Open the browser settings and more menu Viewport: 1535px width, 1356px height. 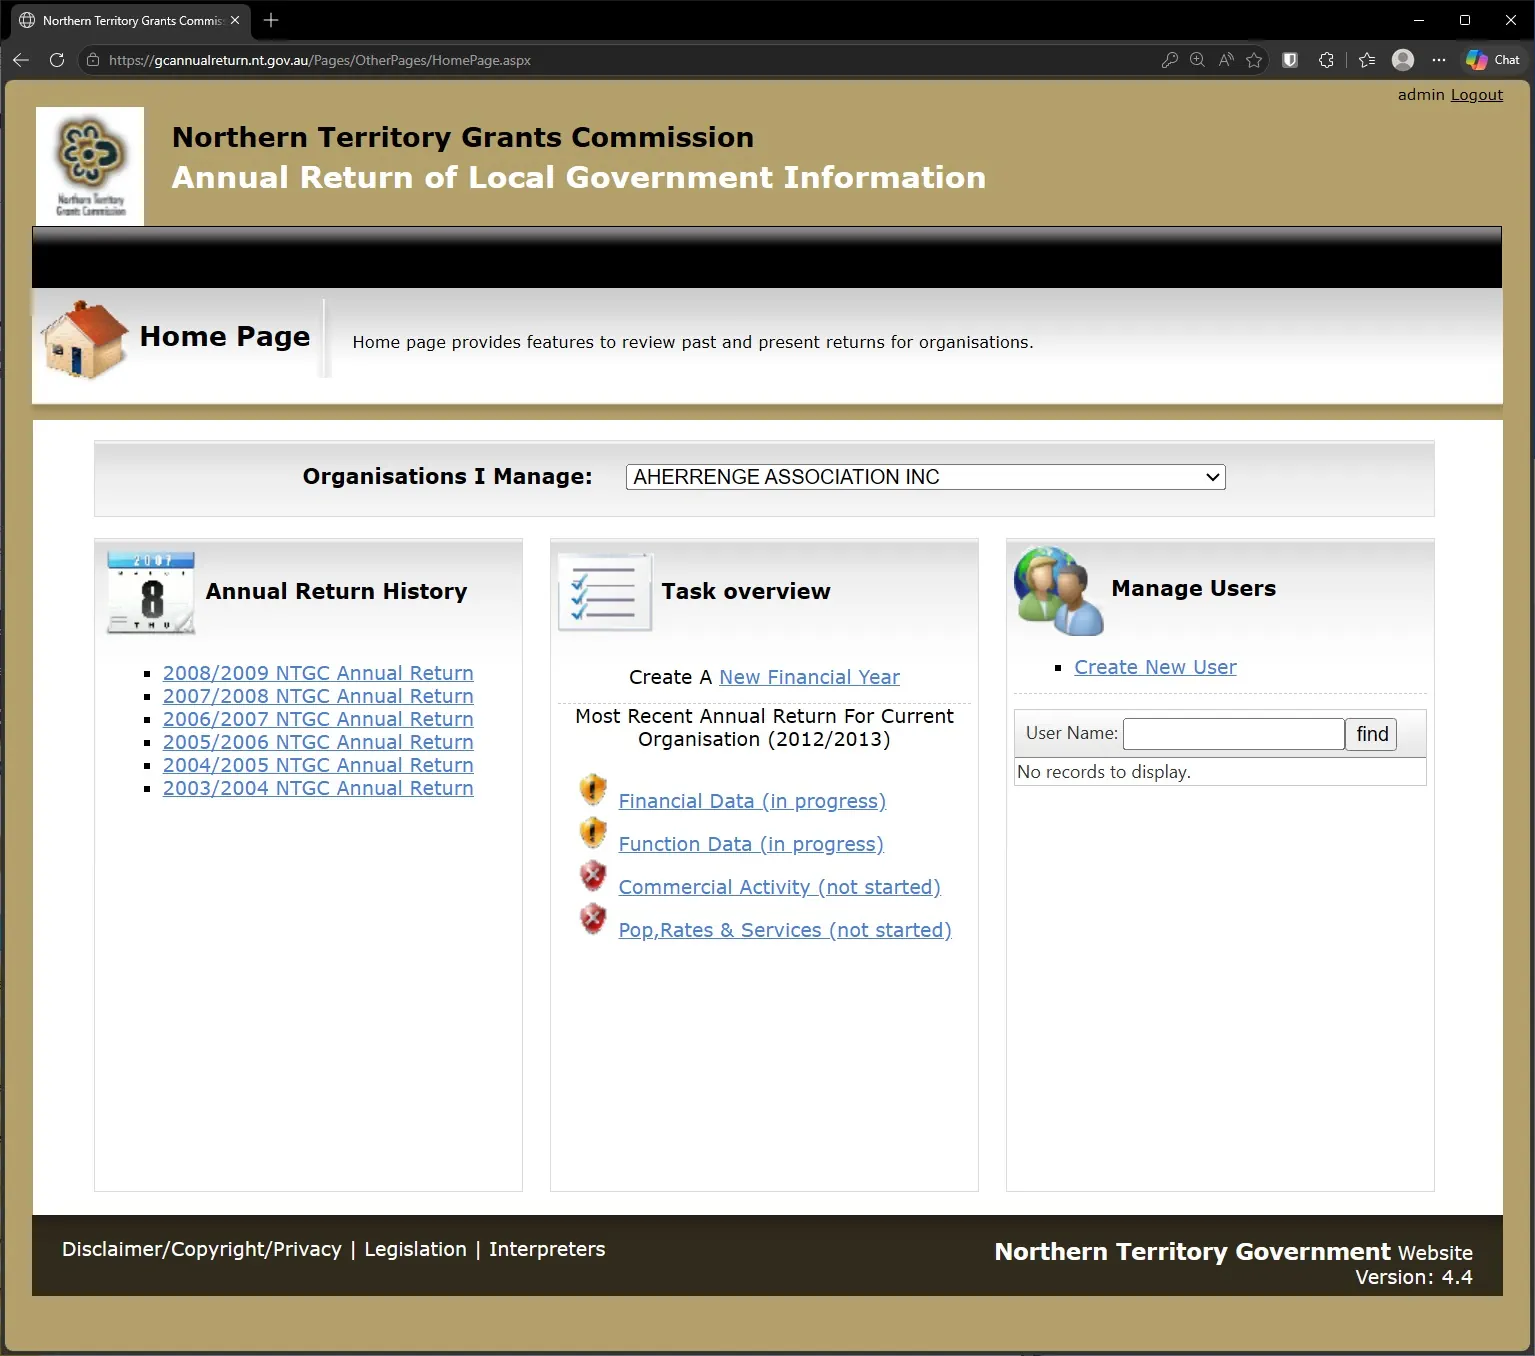(1439, 60)
